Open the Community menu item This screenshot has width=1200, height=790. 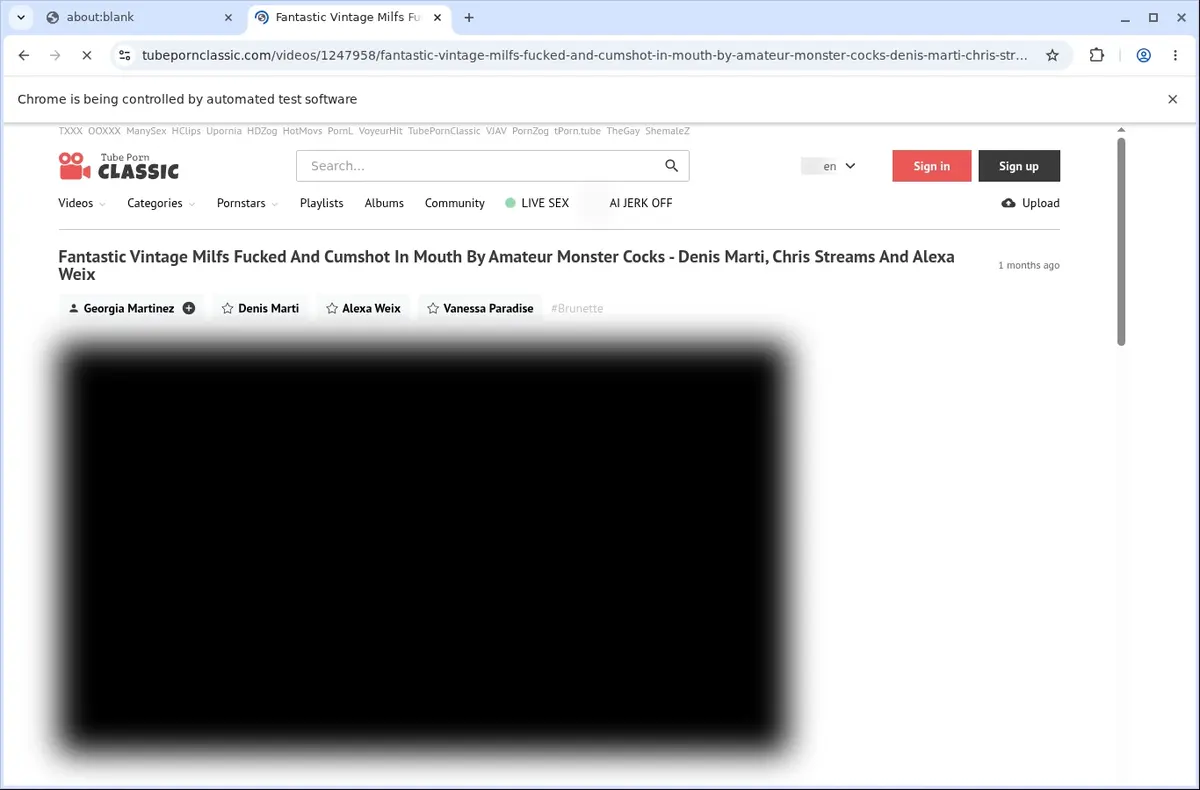[x=454, y=203]
